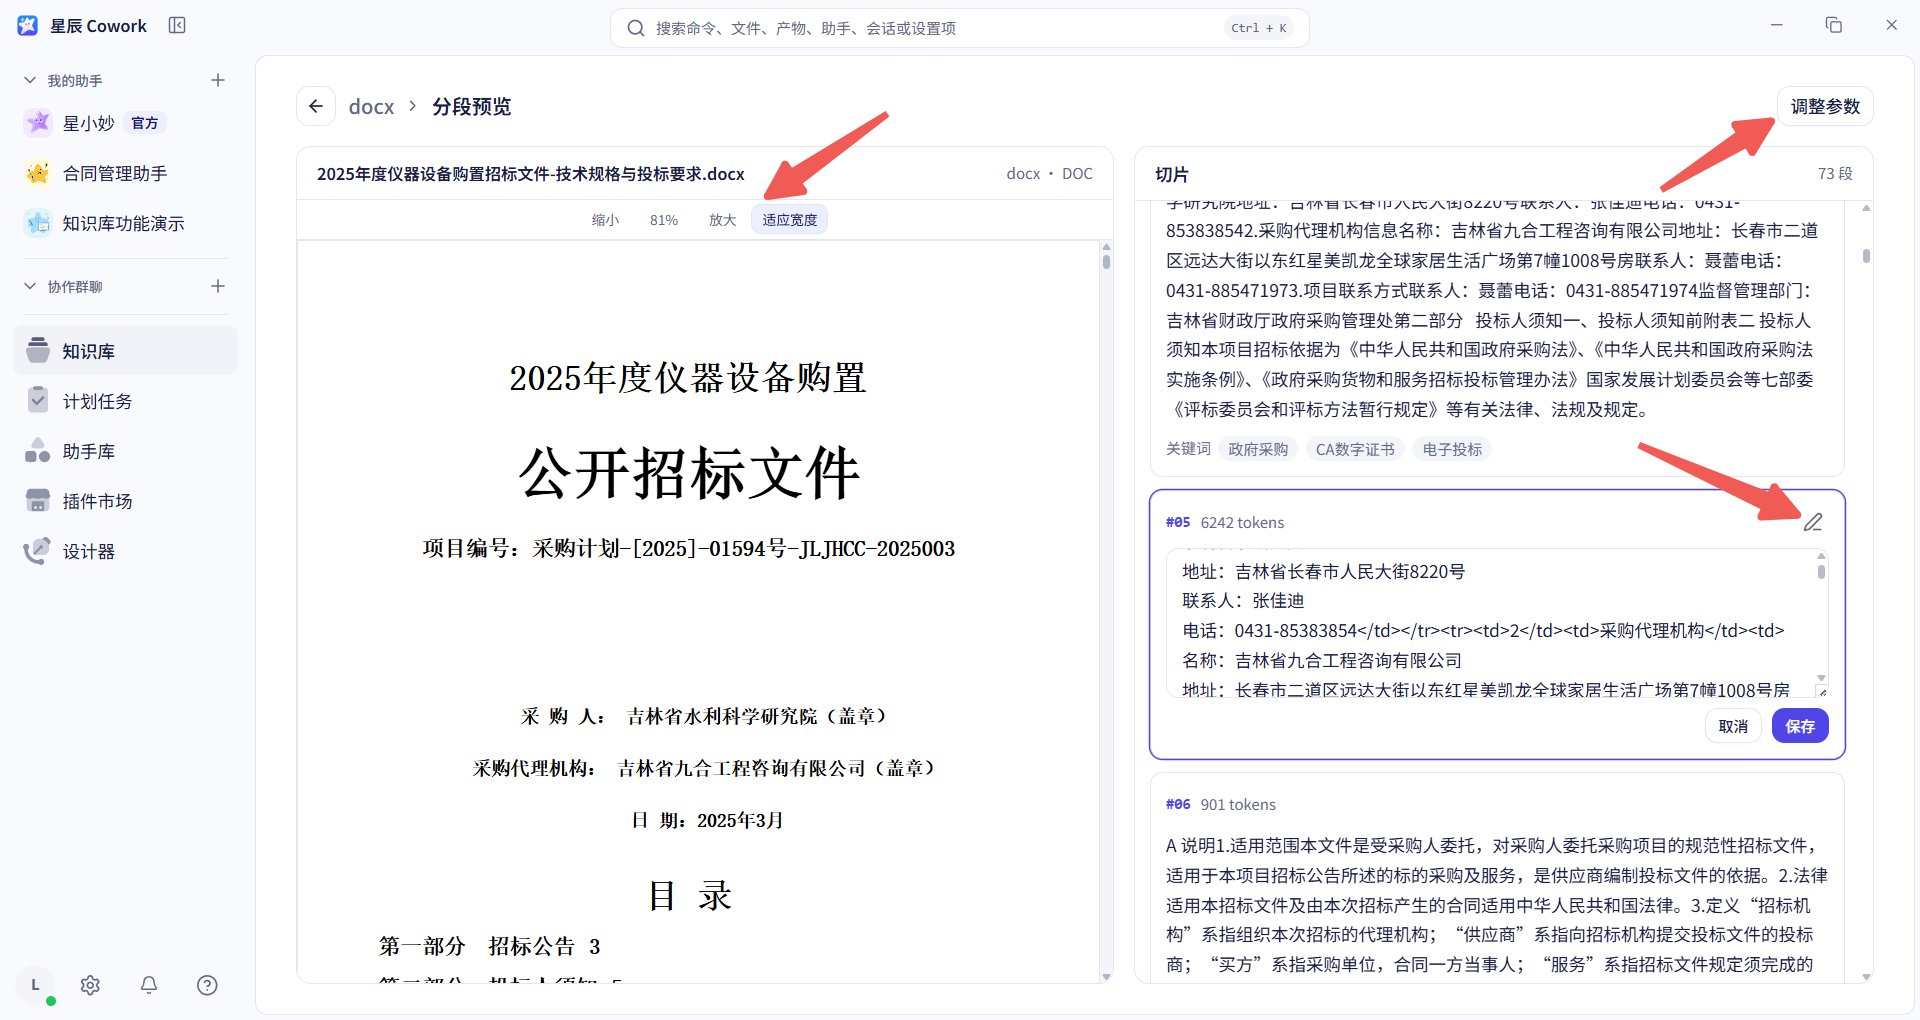Open the 设计器 page
The width and height of the screenshot is (1920, 1020).
(125, 551)
